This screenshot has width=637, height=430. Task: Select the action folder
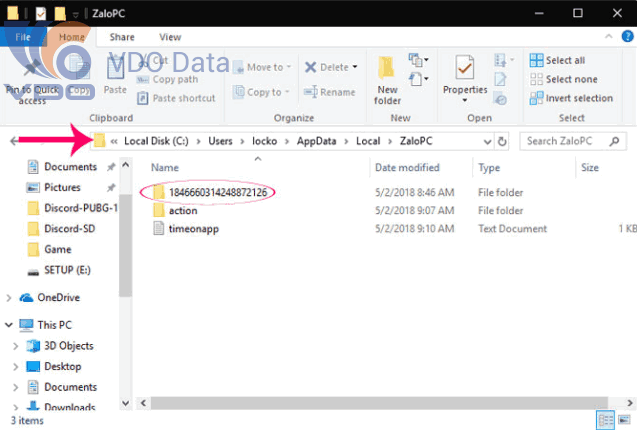pyautogui.click(x=175, y=211)
